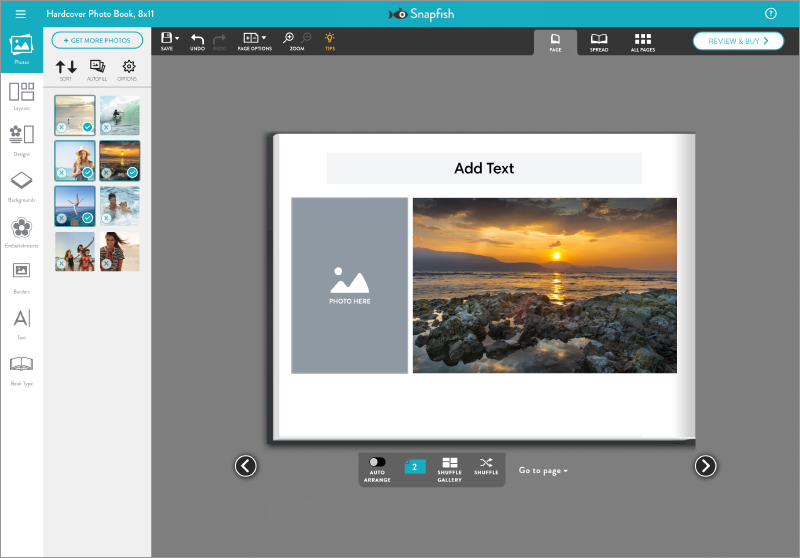
Task: Expand the Save dropdown
Action: coord(177,38)
